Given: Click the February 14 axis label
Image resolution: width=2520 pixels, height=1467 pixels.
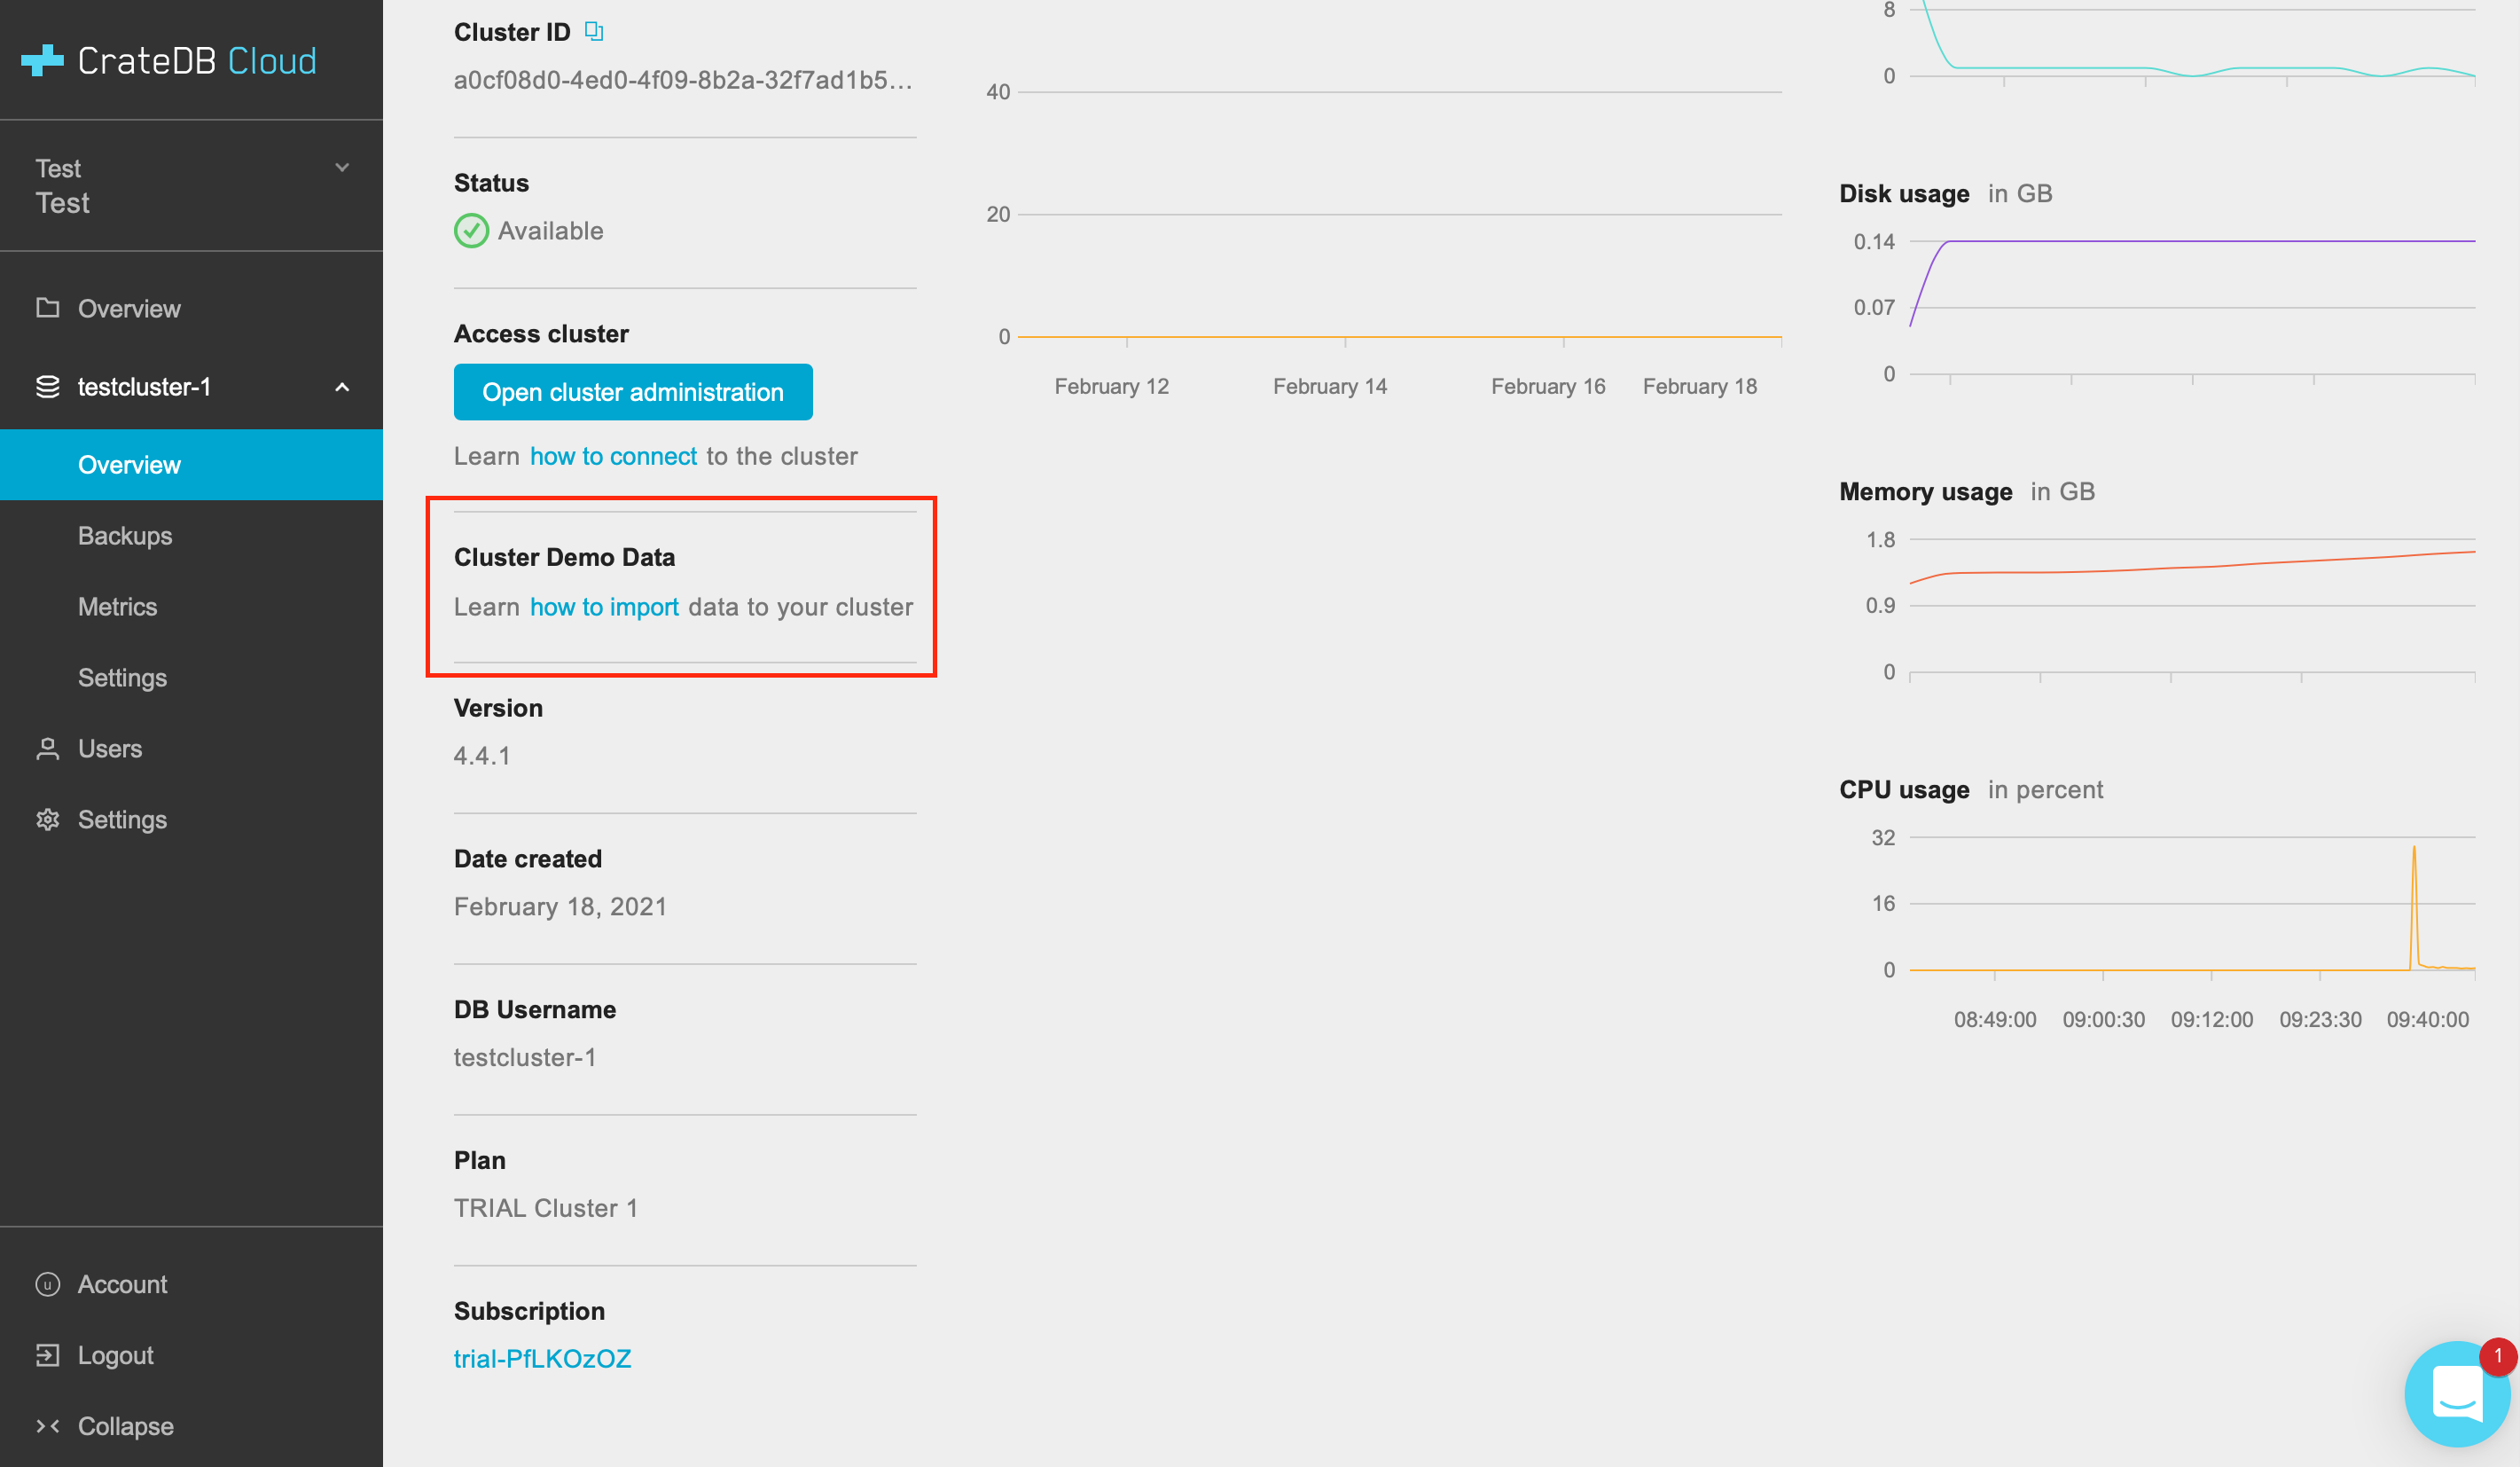Looking at the screenshot, I should coord(1330,387).
